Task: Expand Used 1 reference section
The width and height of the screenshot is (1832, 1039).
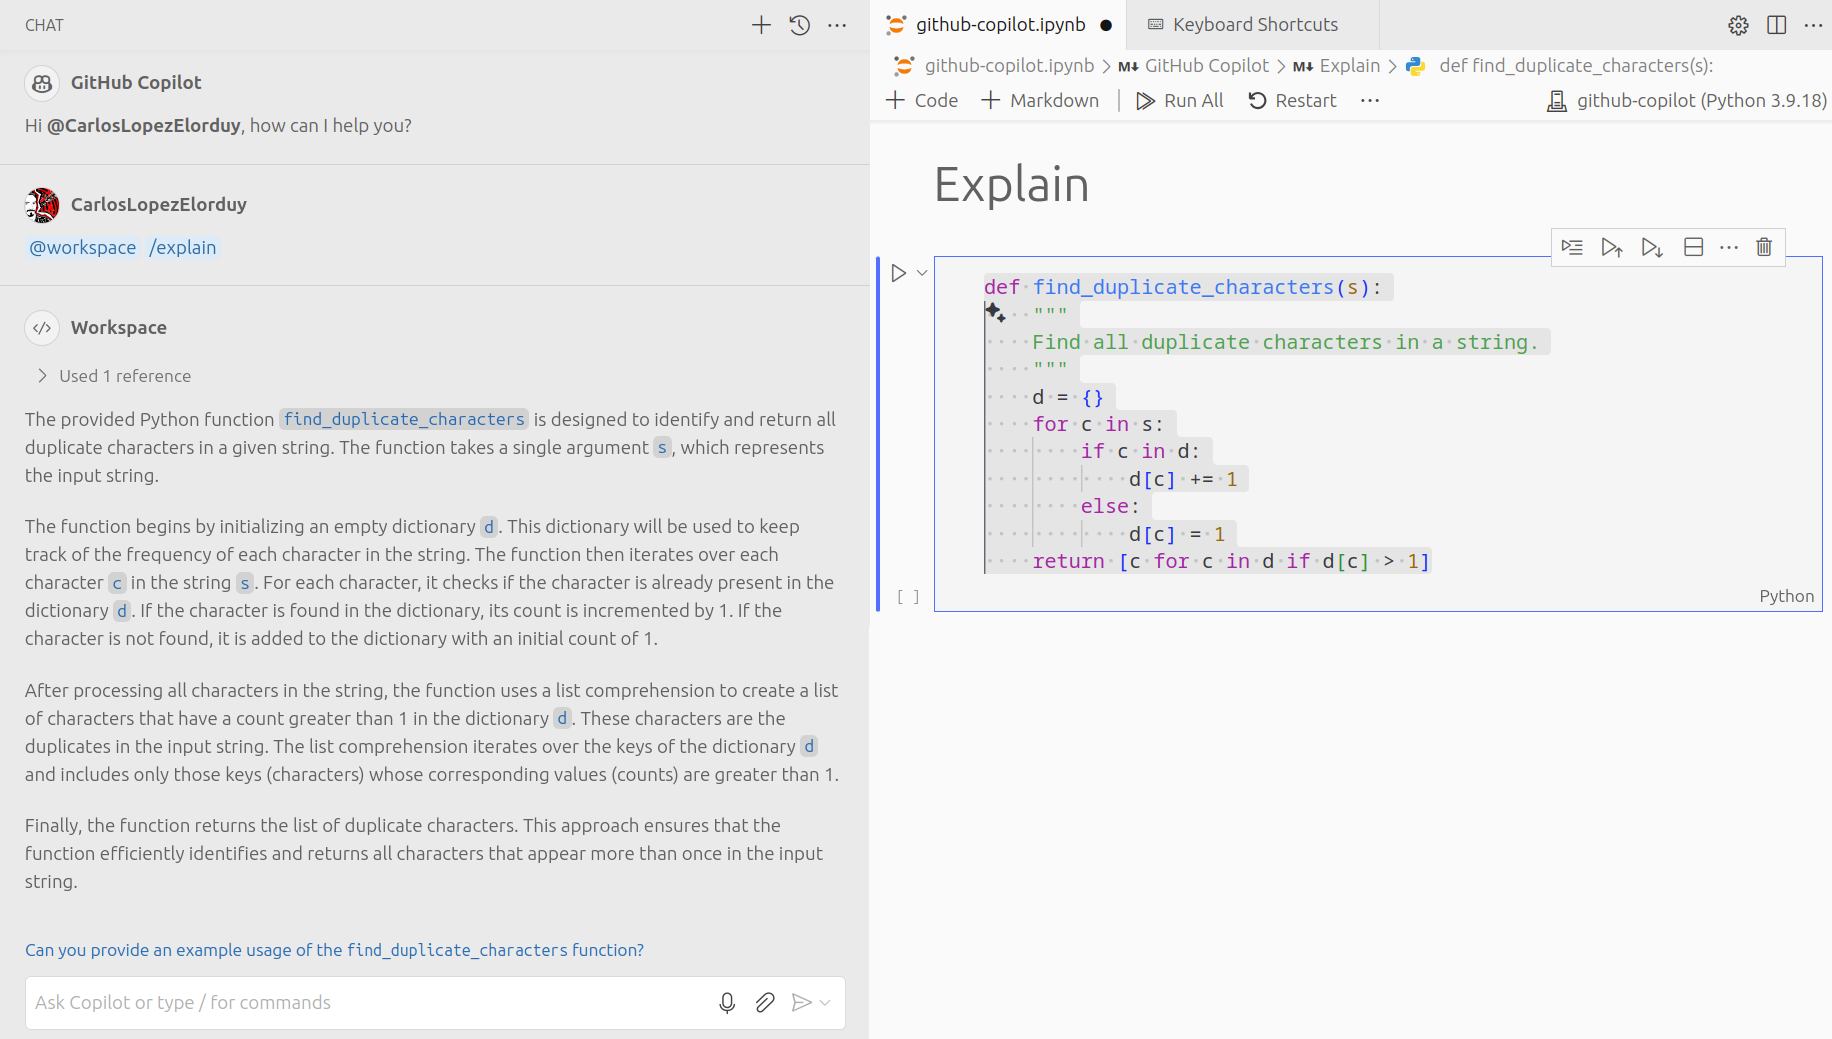Action: point(114,376)
